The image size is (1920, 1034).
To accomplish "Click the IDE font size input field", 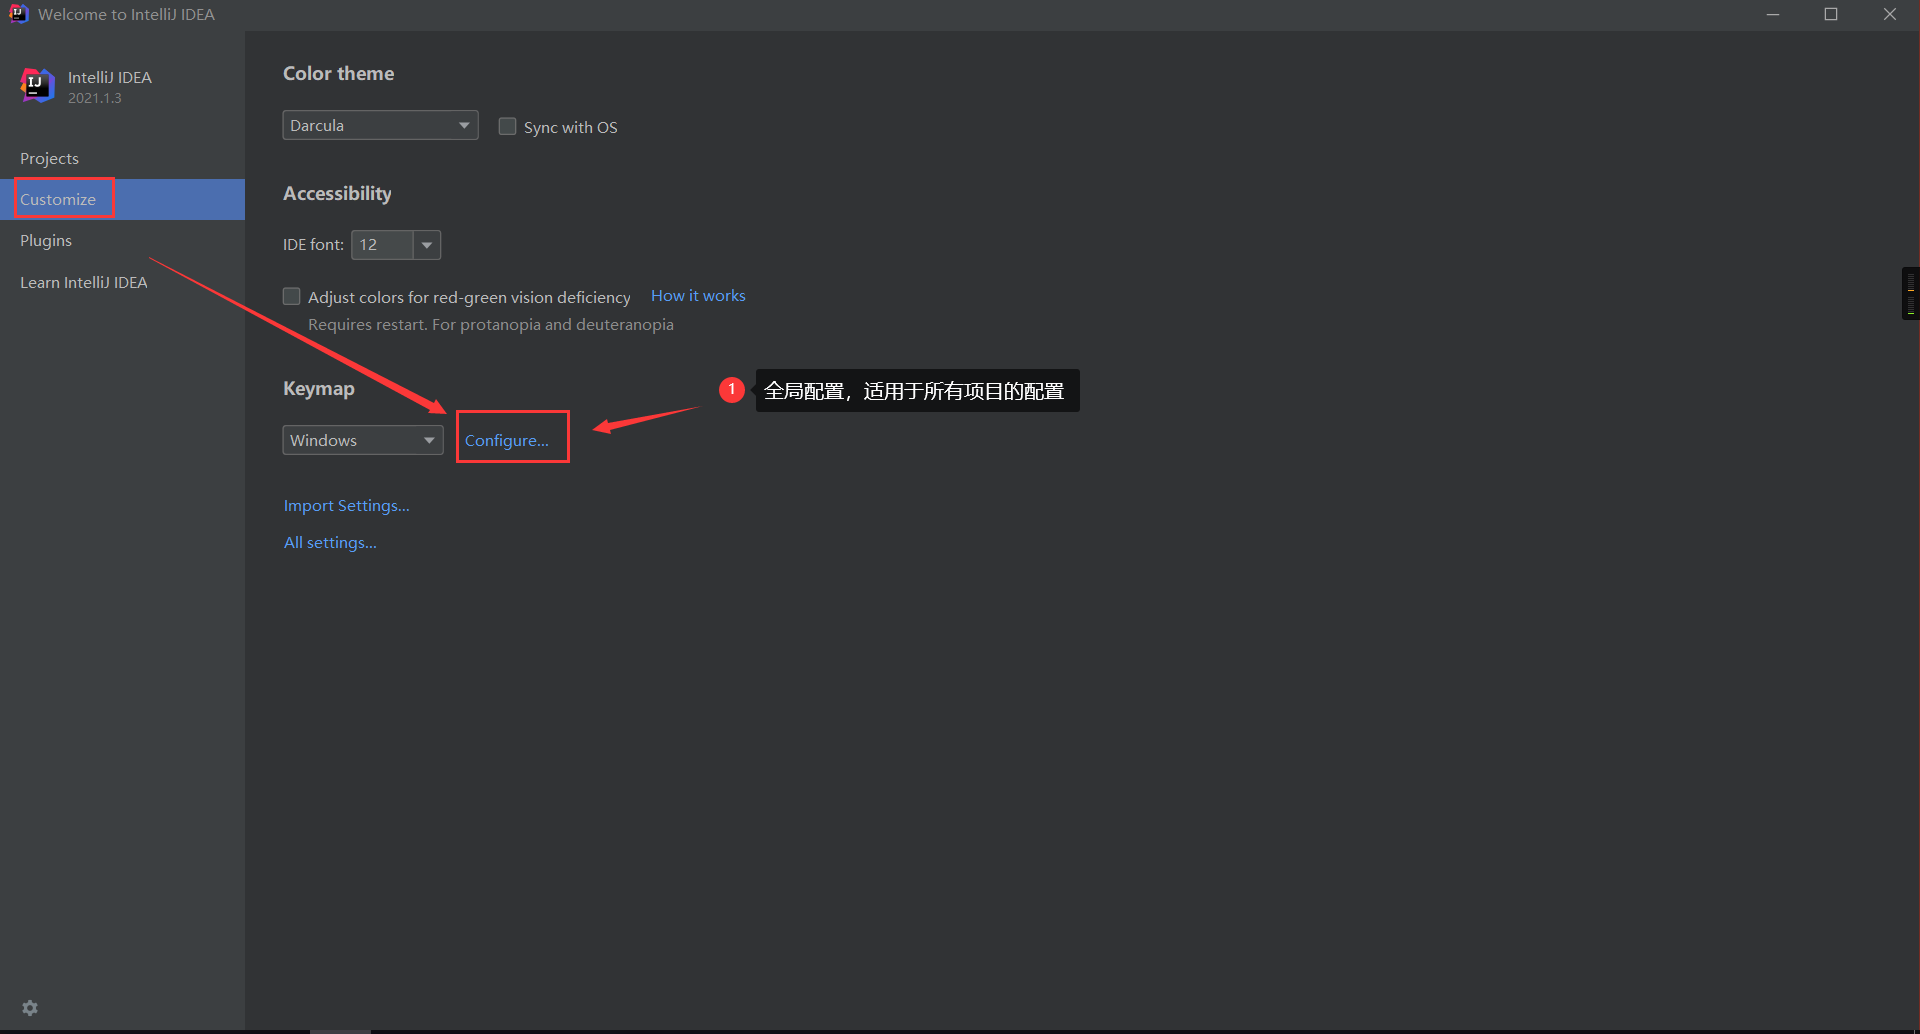I will pyautogui.click(x=382, y=245).
